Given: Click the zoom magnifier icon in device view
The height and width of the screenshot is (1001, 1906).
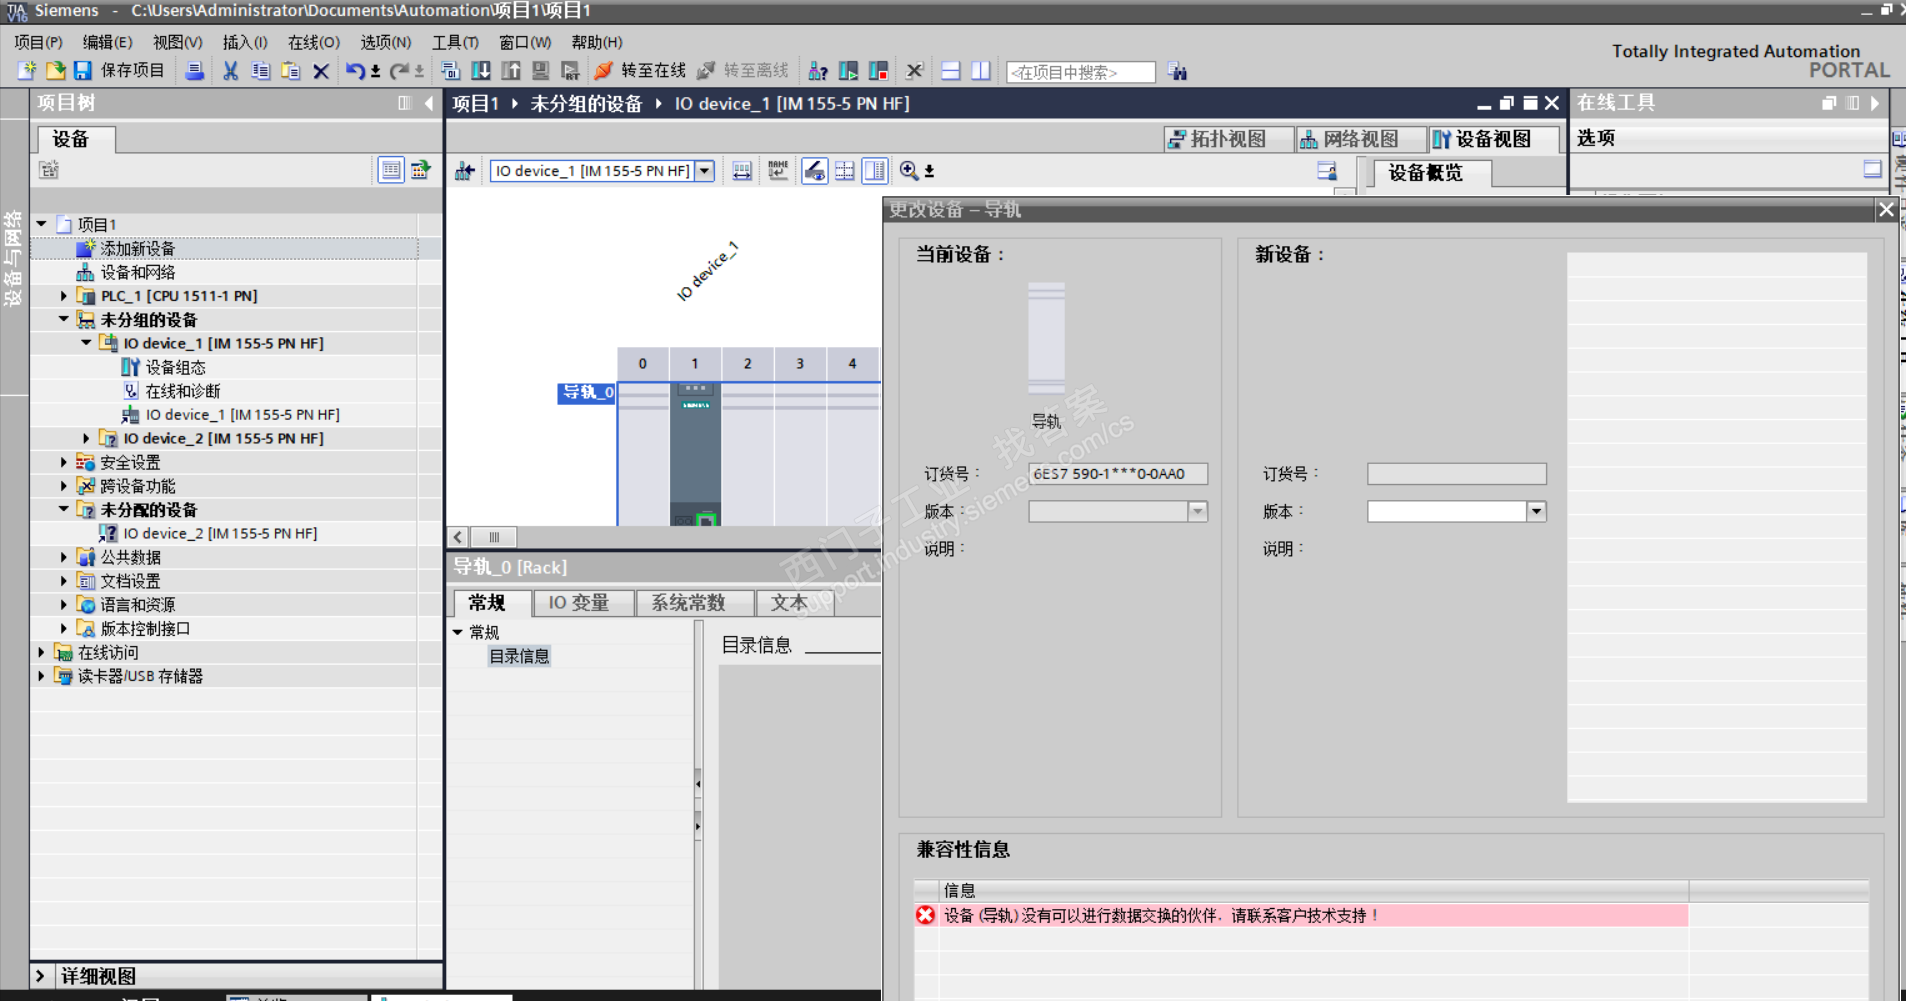Looking at the screenshot, I should click(909, 171).
